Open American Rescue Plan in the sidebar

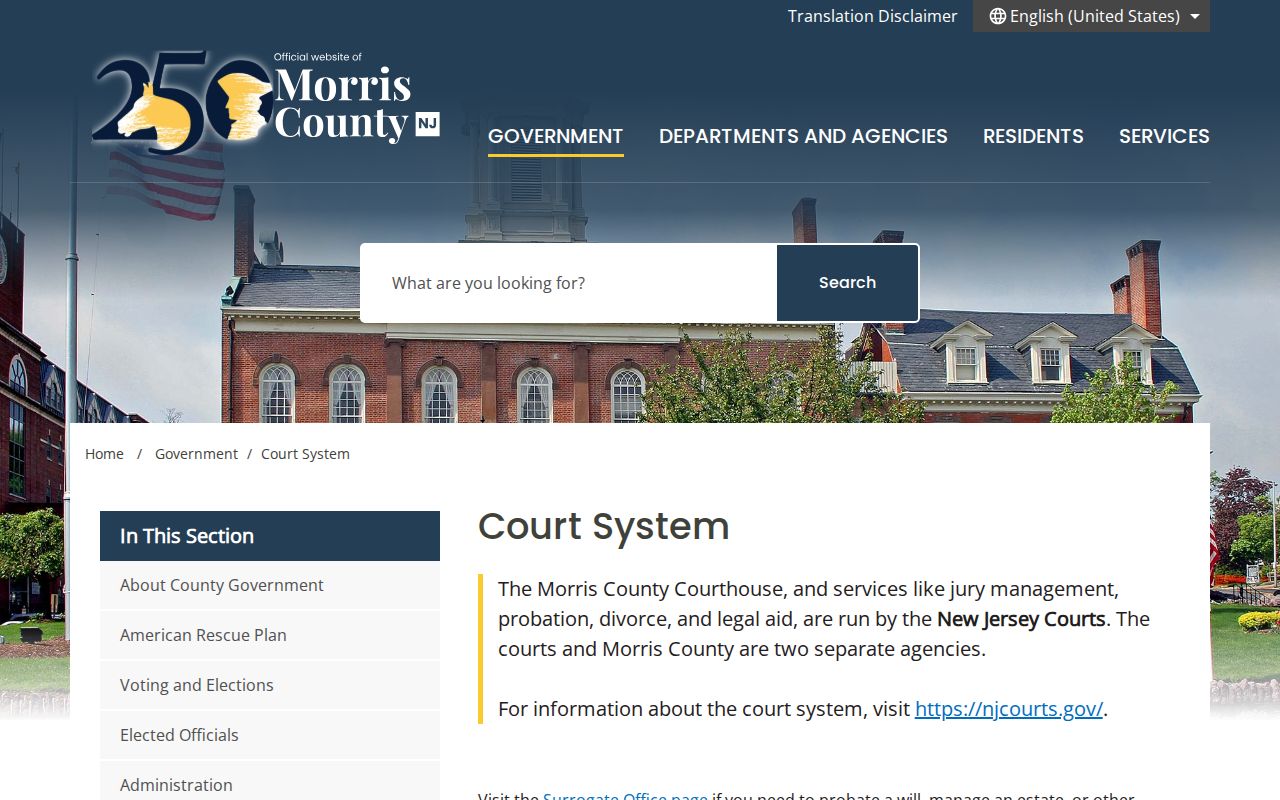(x=270, y=635)
